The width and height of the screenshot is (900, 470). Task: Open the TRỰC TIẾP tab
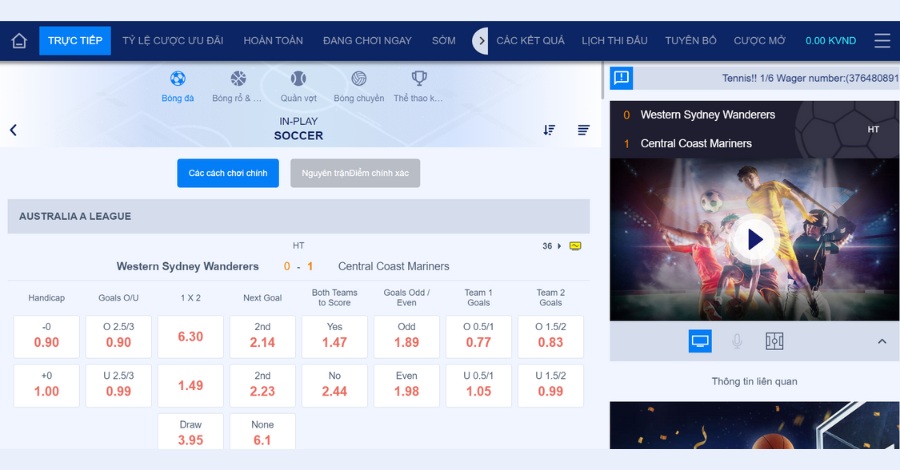pos(75,41)
